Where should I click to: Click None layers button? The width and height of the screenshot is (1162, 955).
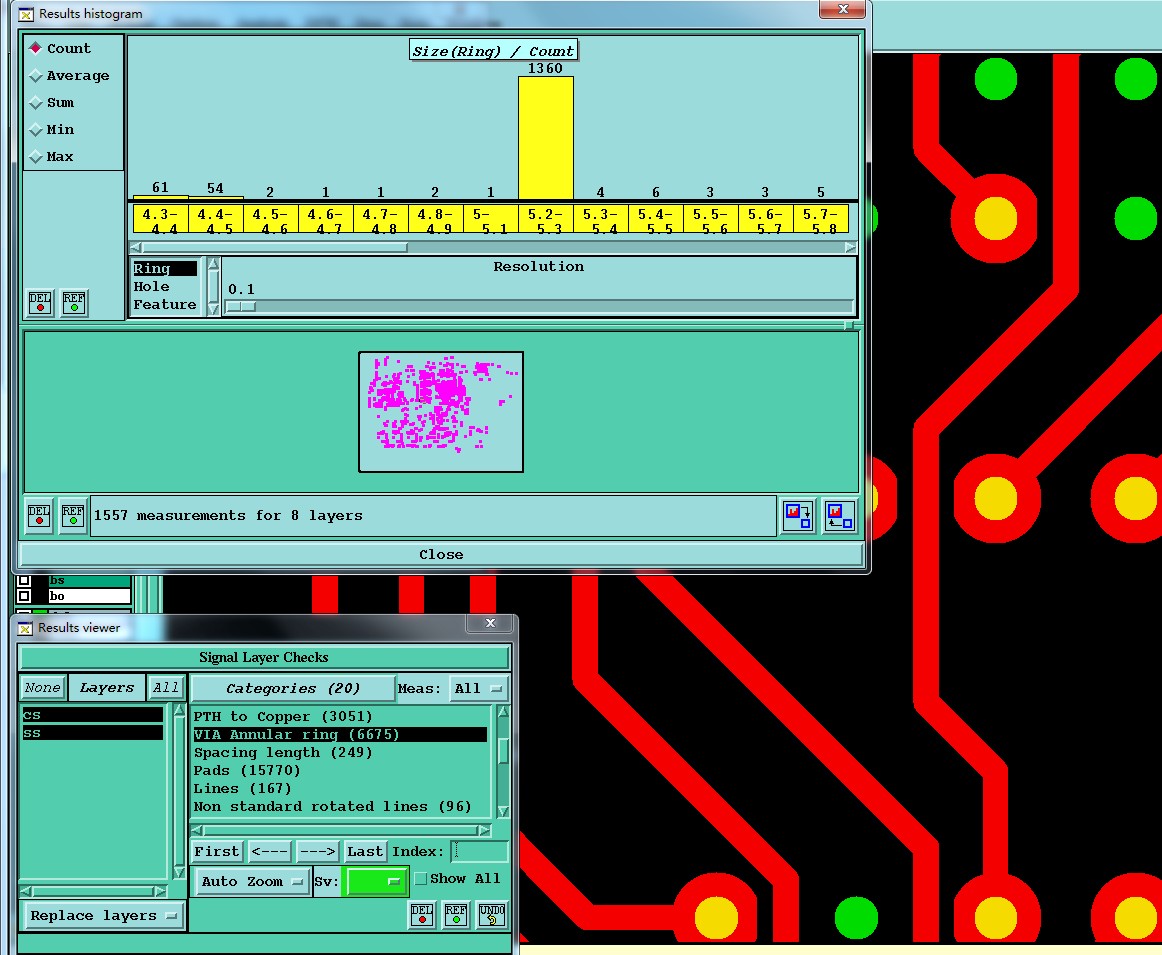tap(42, 688)
